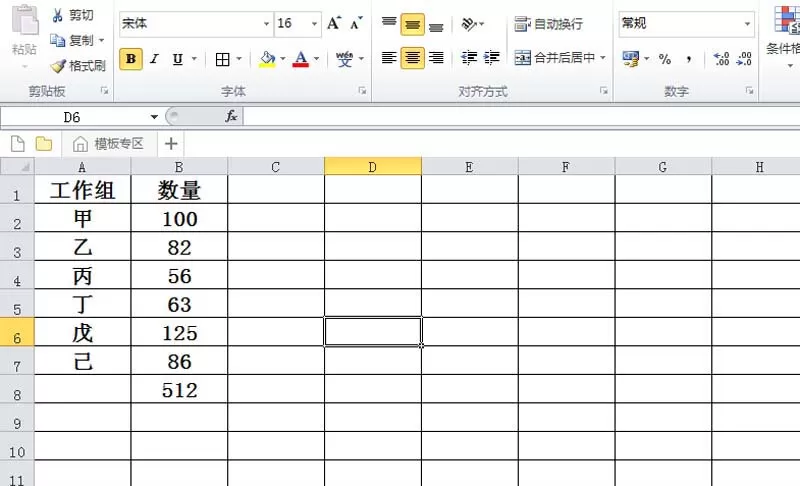Image resolution: width=800 pixels, height=486 pixels.
Task: Click the phonetic guide wén icon
Action: click(x=344, y=59)
